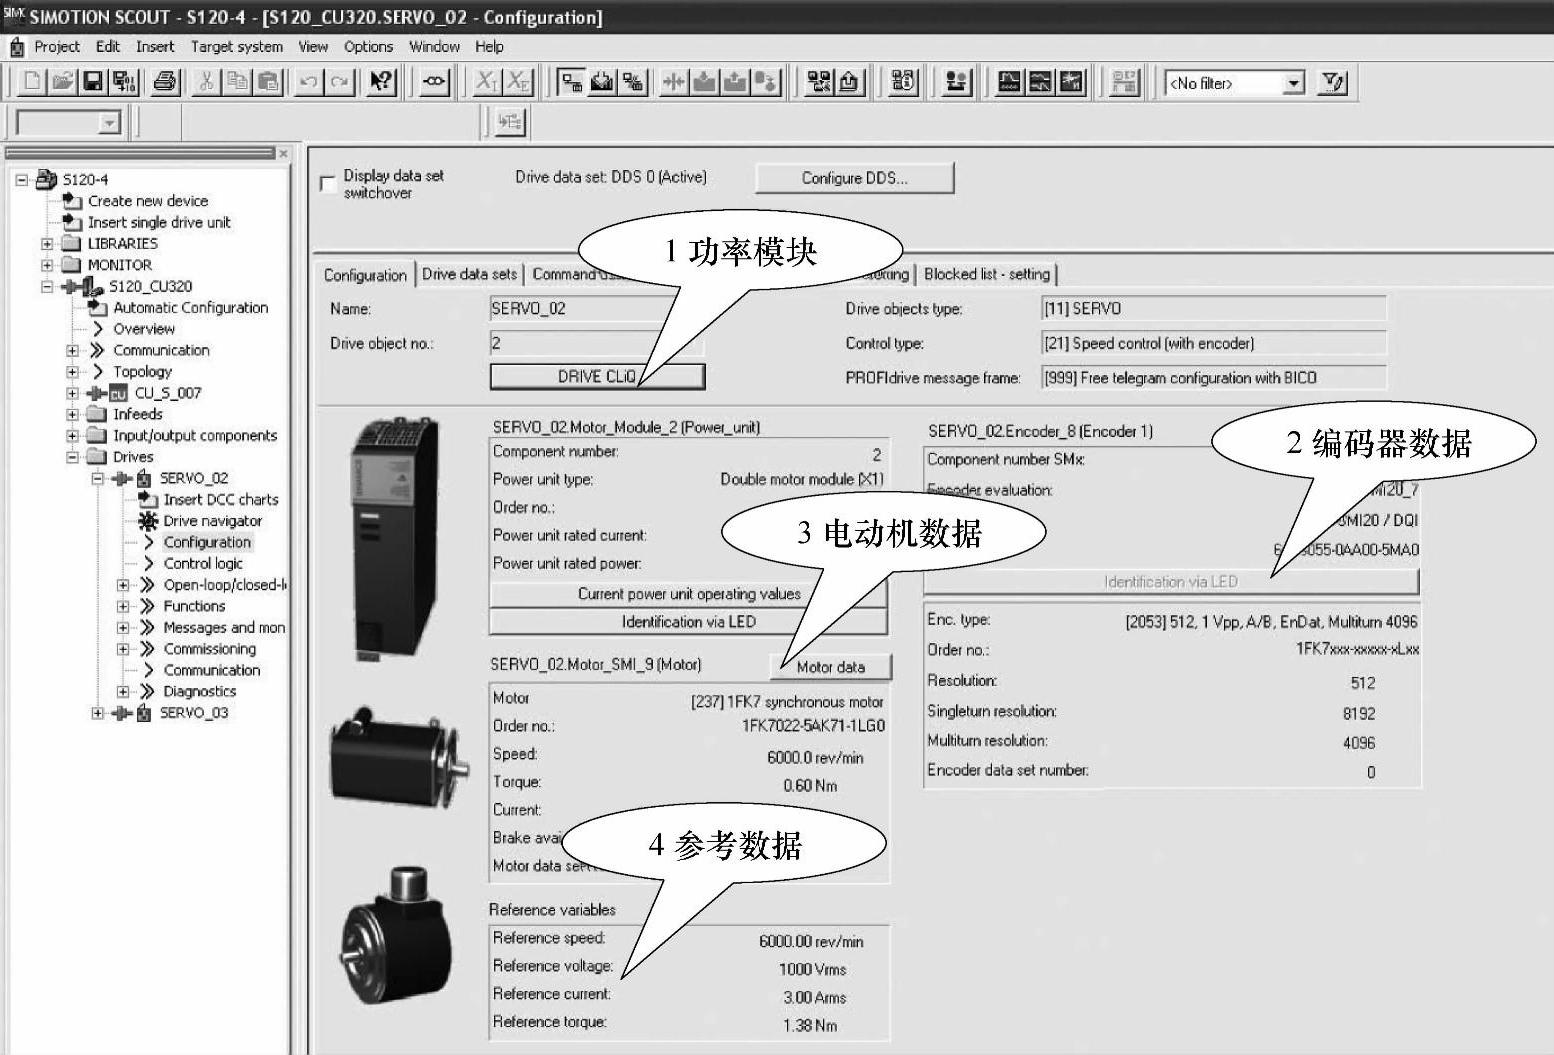The image size is (1554, 1055).
Task: Open the Edit menu
Action: (108, 46)
